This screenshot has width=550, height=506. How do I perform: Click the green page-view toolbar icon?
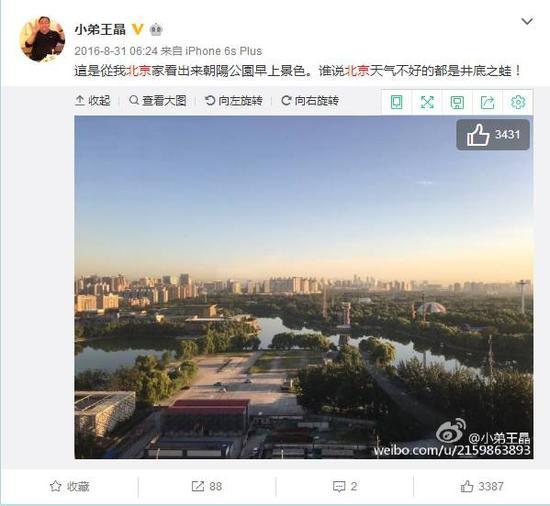[x=396, y=102]
